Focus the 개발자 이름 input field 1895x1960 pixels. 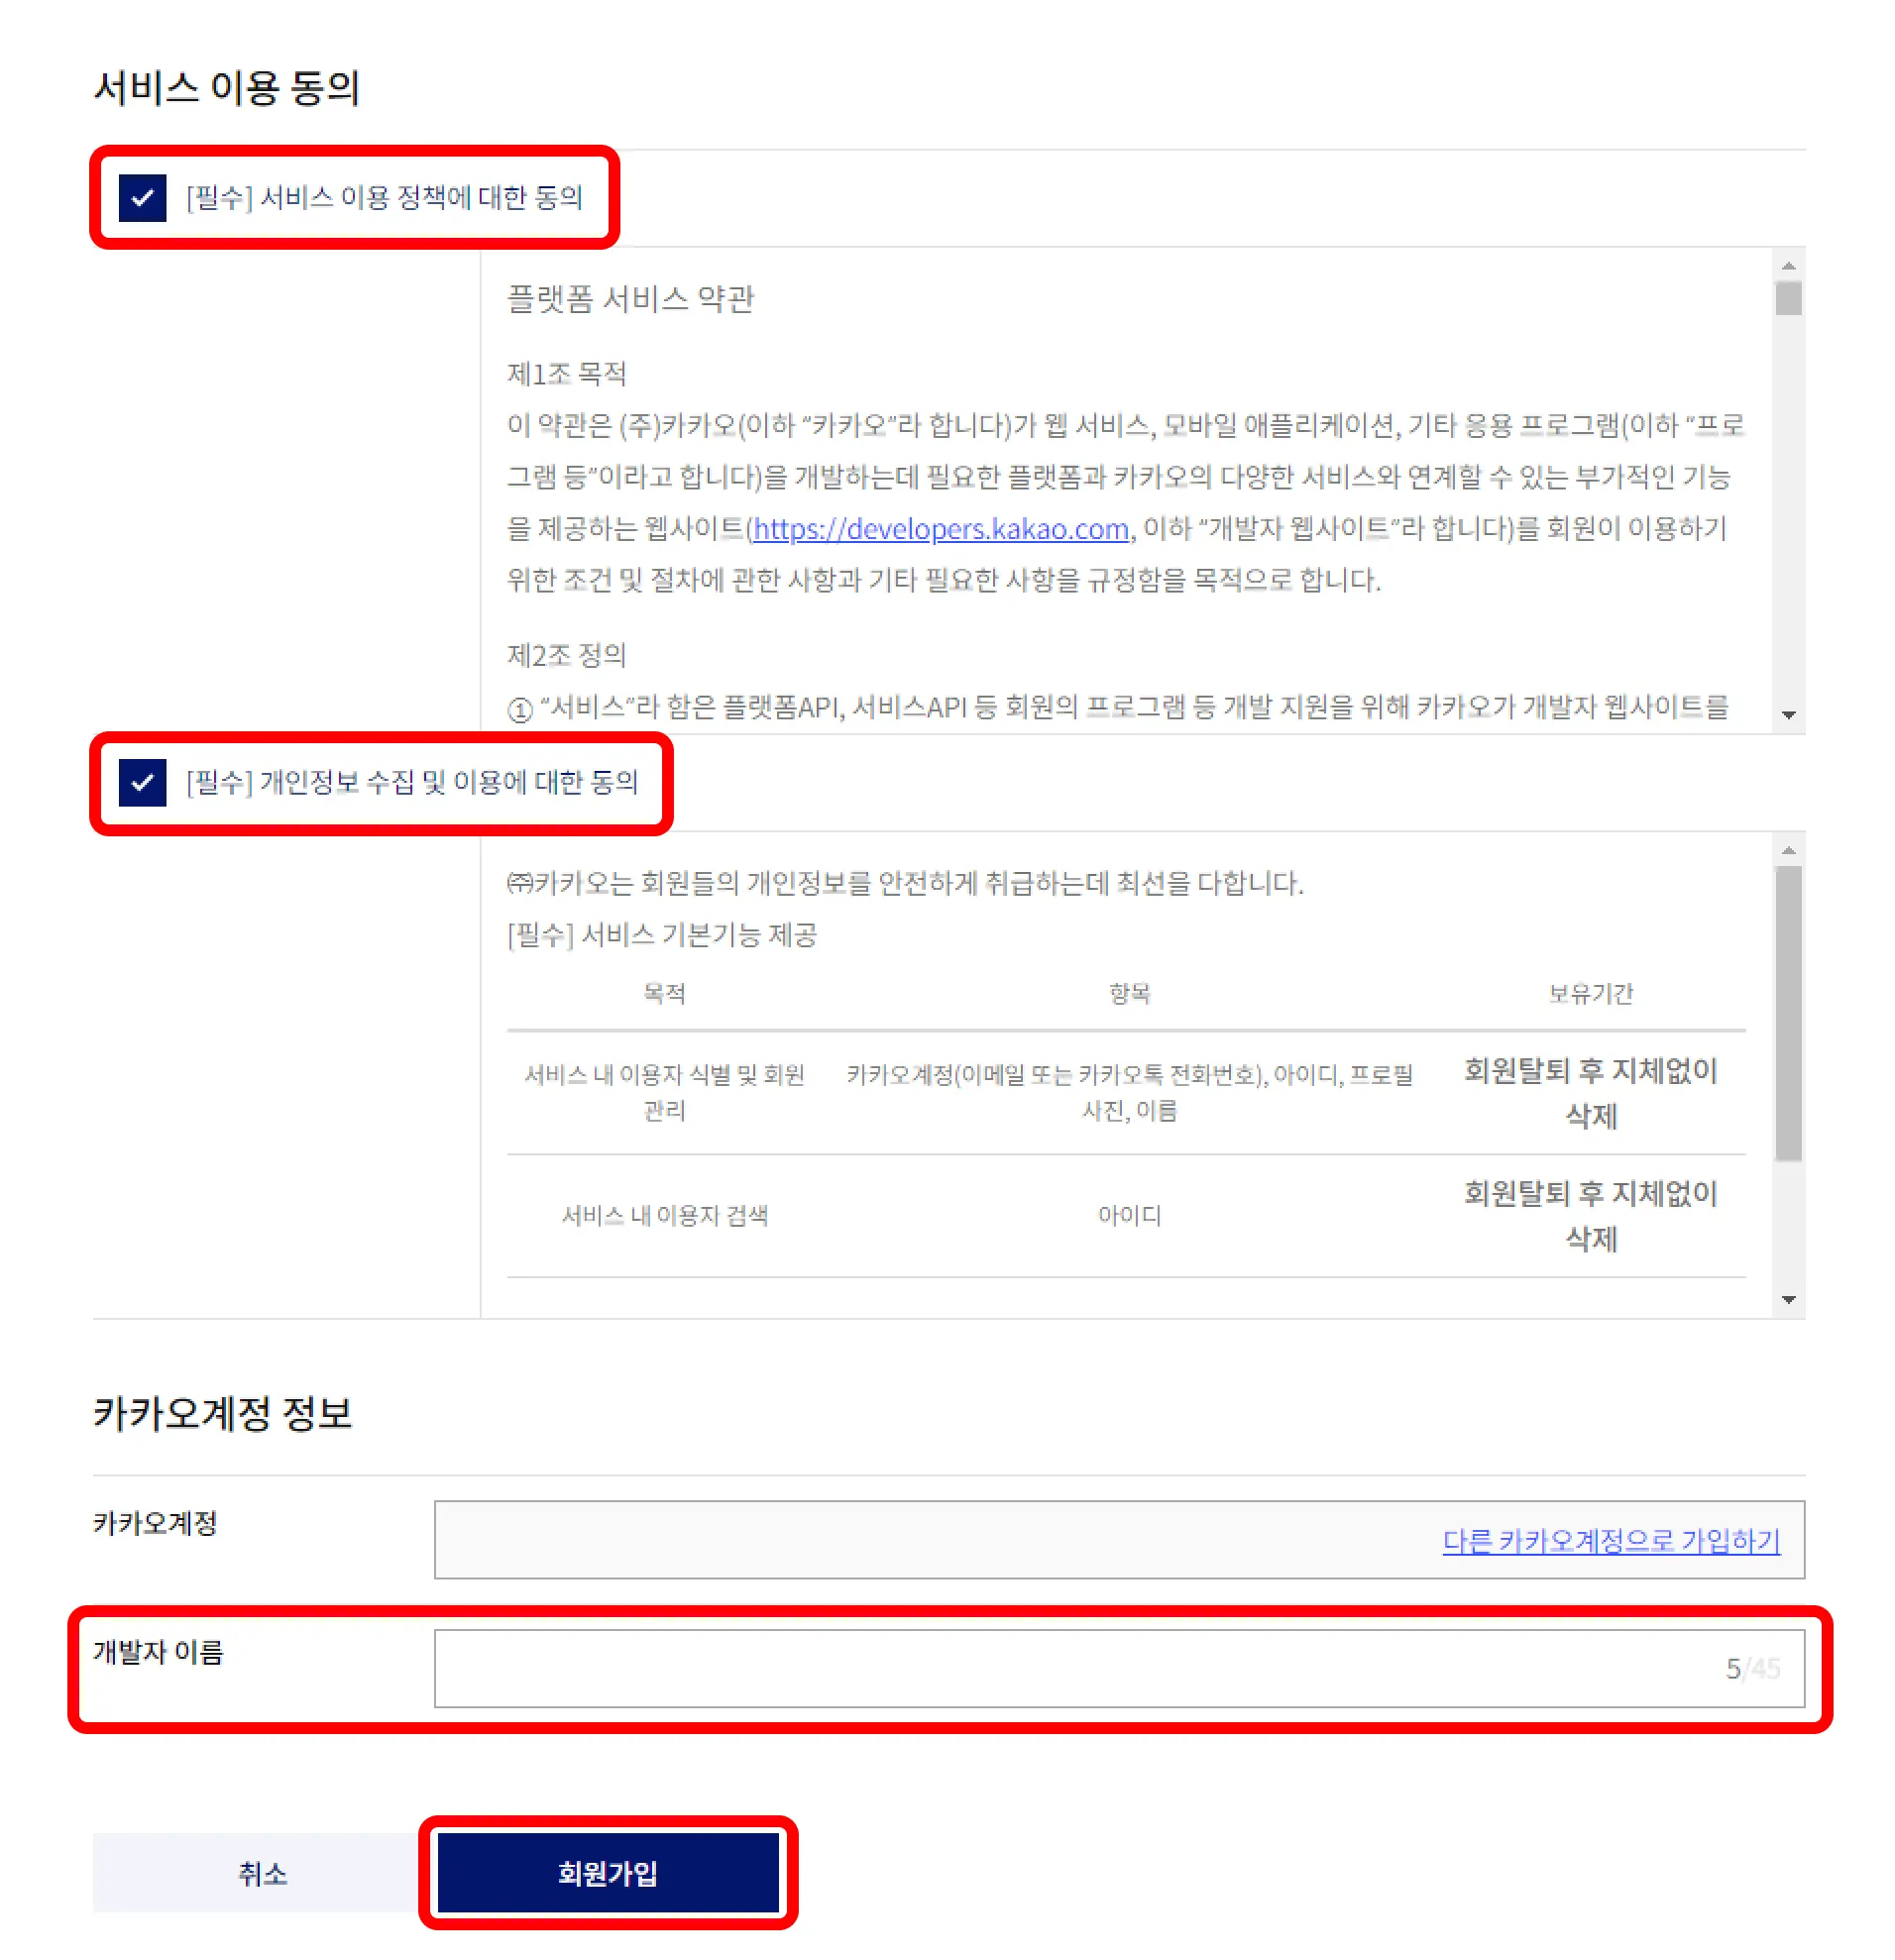[x=1119, y=1668]
